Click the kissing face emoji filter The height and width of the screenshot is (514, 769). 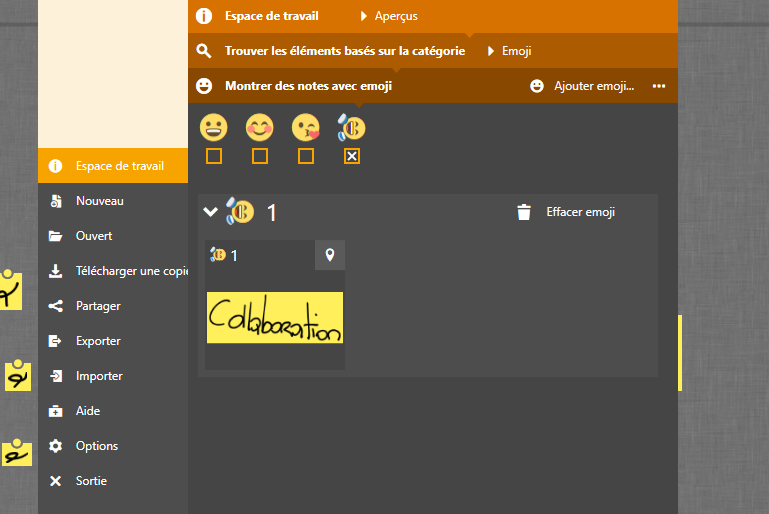click(x=305, y=128)
